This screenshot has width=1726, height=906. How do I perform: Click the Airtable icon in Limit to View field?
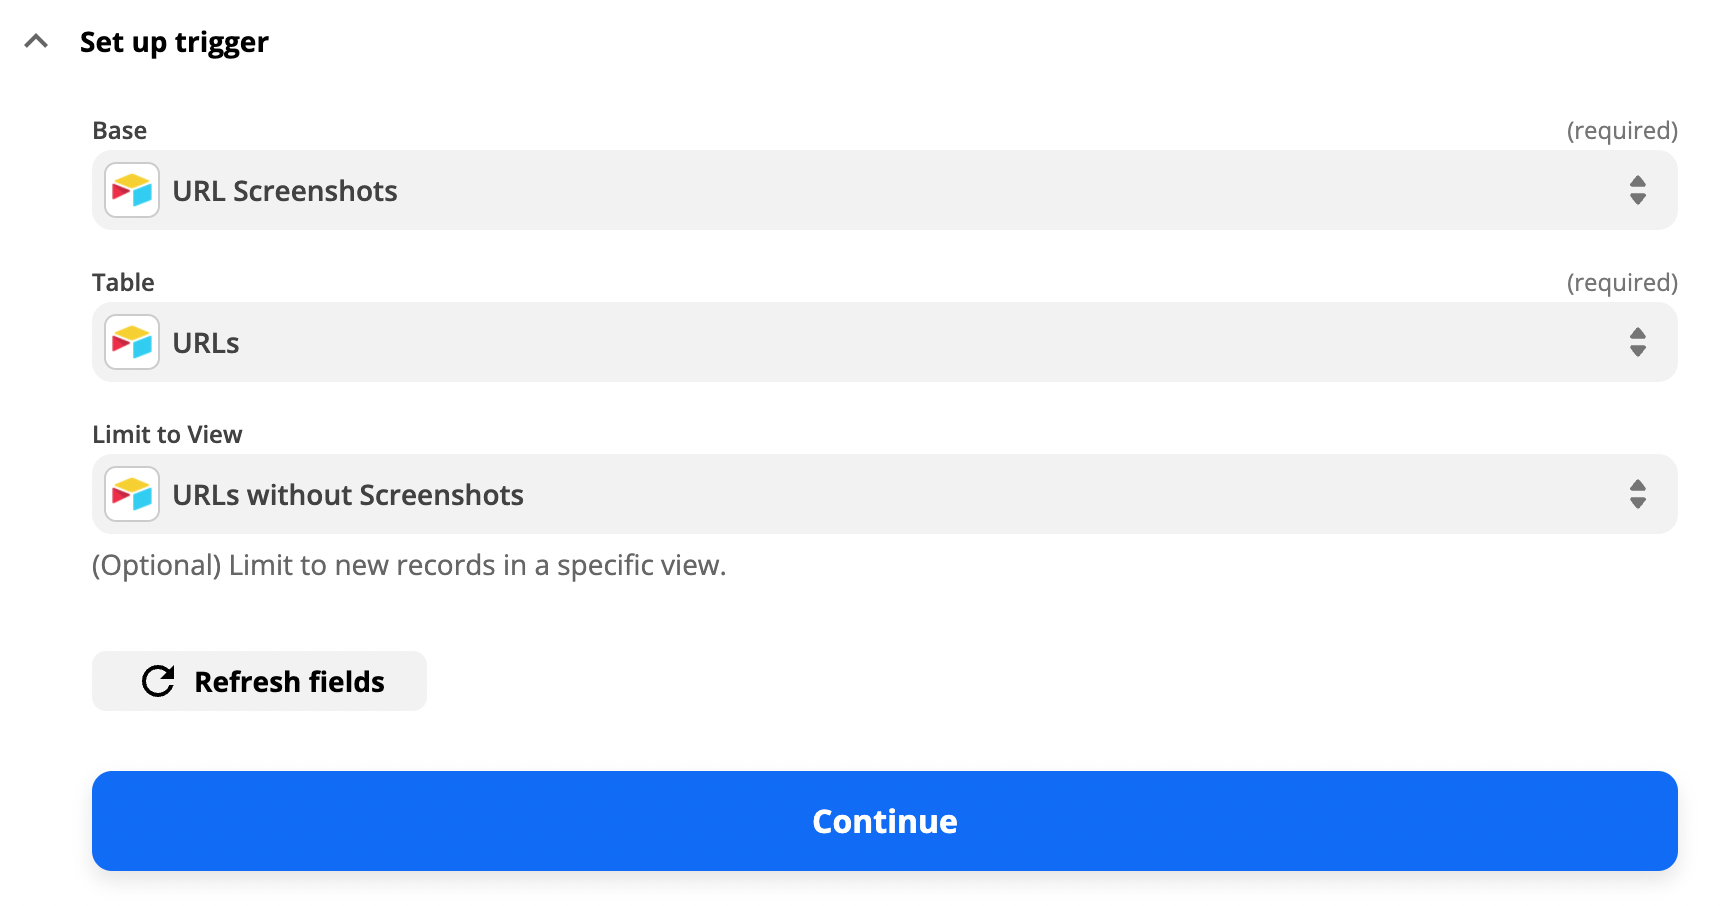click(x=131, y=493)
